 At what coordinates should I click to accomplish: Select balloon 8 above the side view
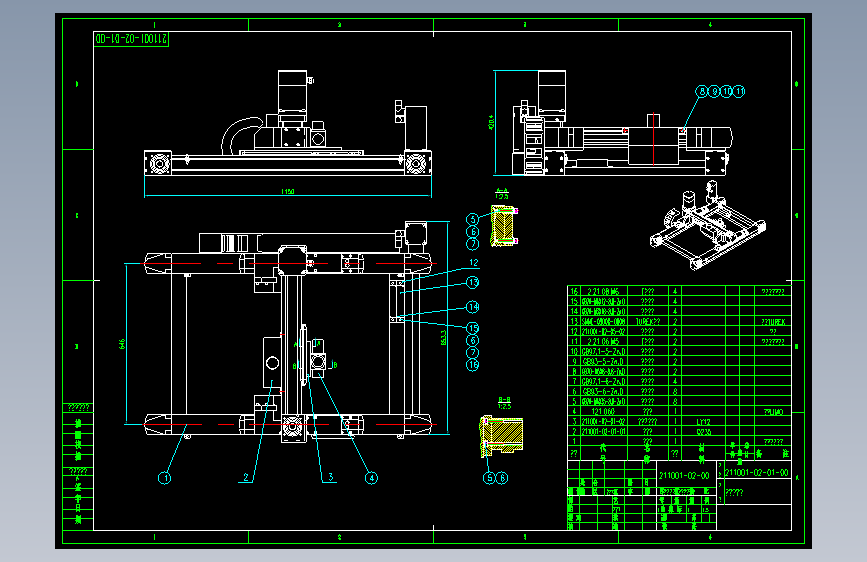coord(702,91)
